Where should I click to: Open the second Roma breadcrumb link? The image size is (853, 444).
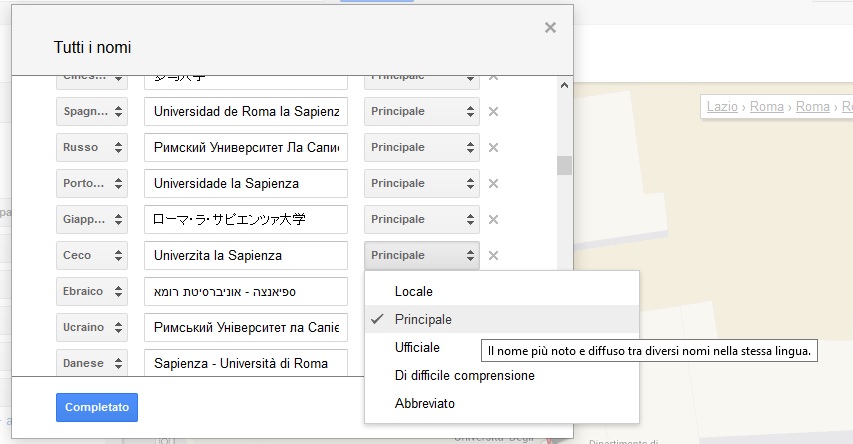point(813,107)
